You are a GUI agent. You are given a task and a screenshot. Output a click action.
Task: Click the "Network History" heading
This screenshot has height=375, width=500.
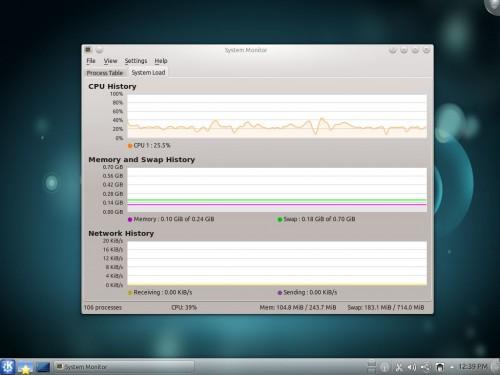(121, 233)
